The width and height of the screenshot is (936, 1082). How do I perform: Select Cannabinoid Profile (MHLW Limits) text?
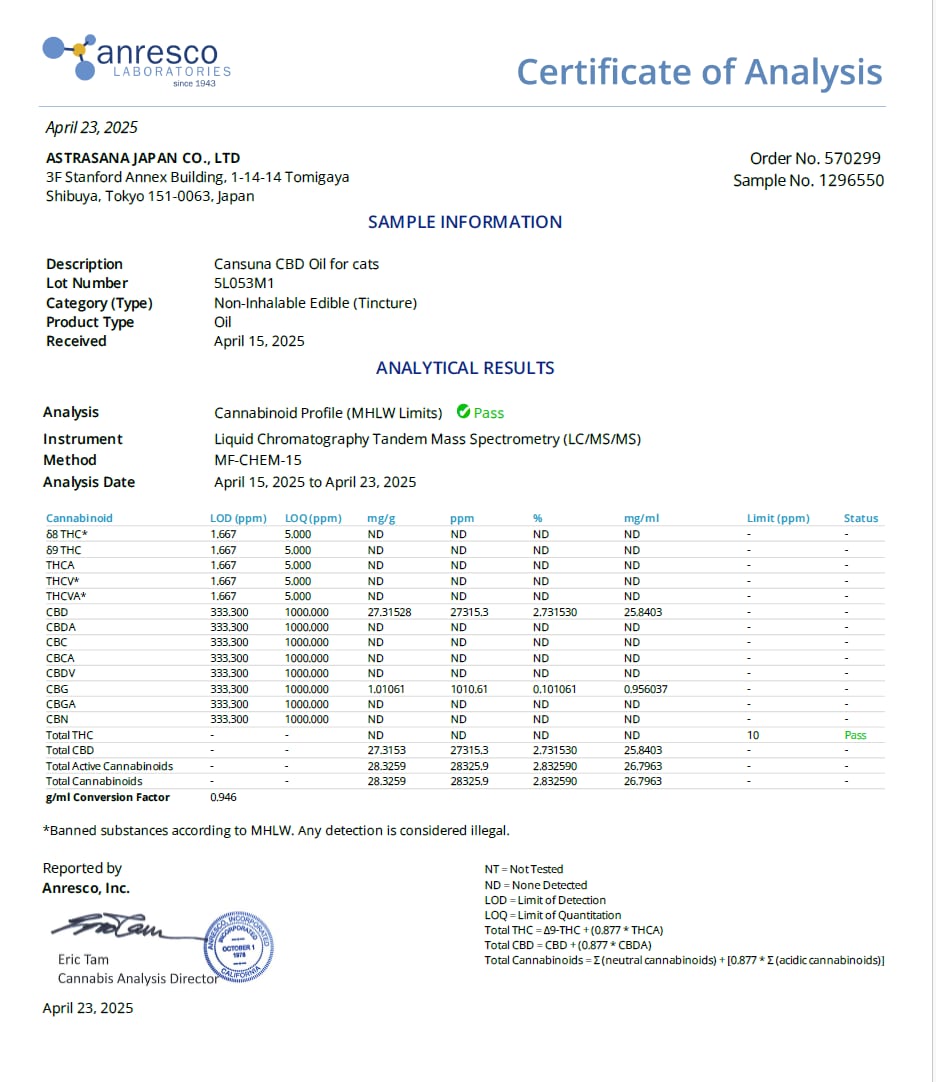coord(328,413)
